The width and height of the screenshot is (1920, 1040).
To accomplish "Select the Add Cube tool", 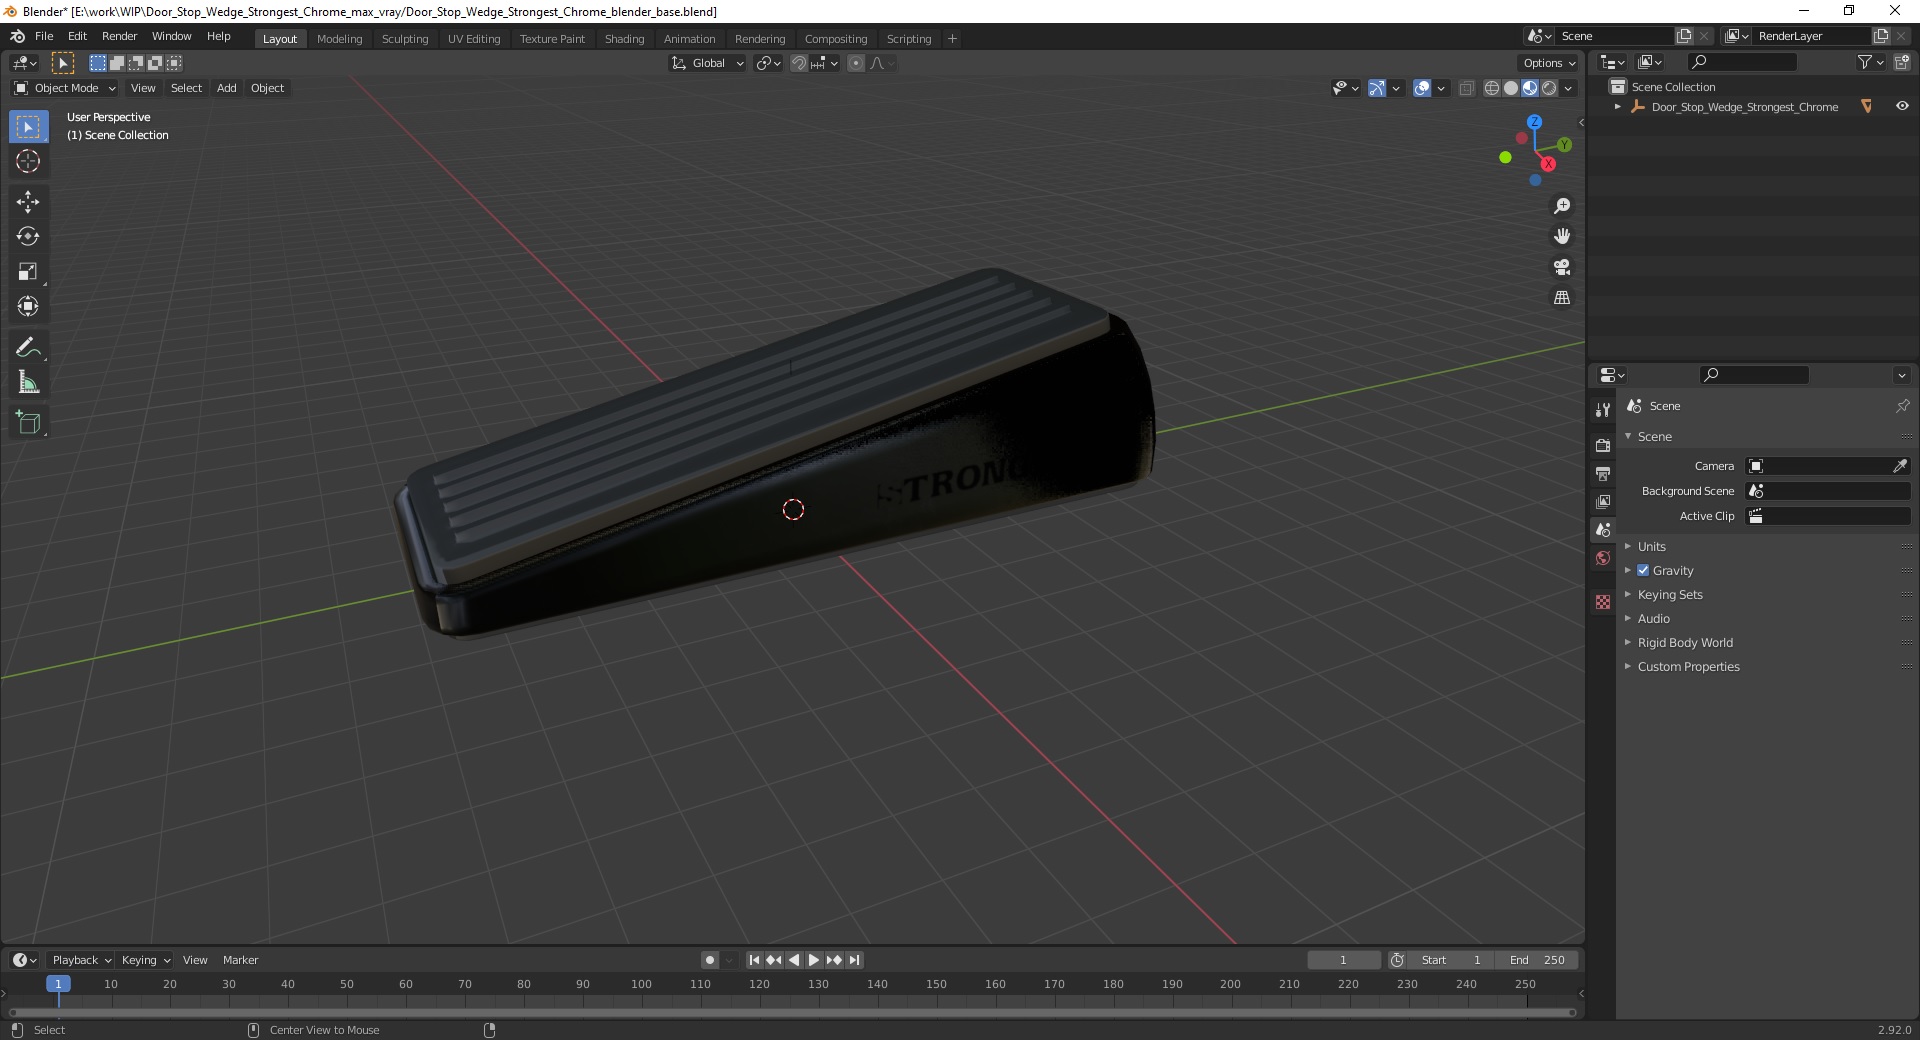I will pos(28,423).
